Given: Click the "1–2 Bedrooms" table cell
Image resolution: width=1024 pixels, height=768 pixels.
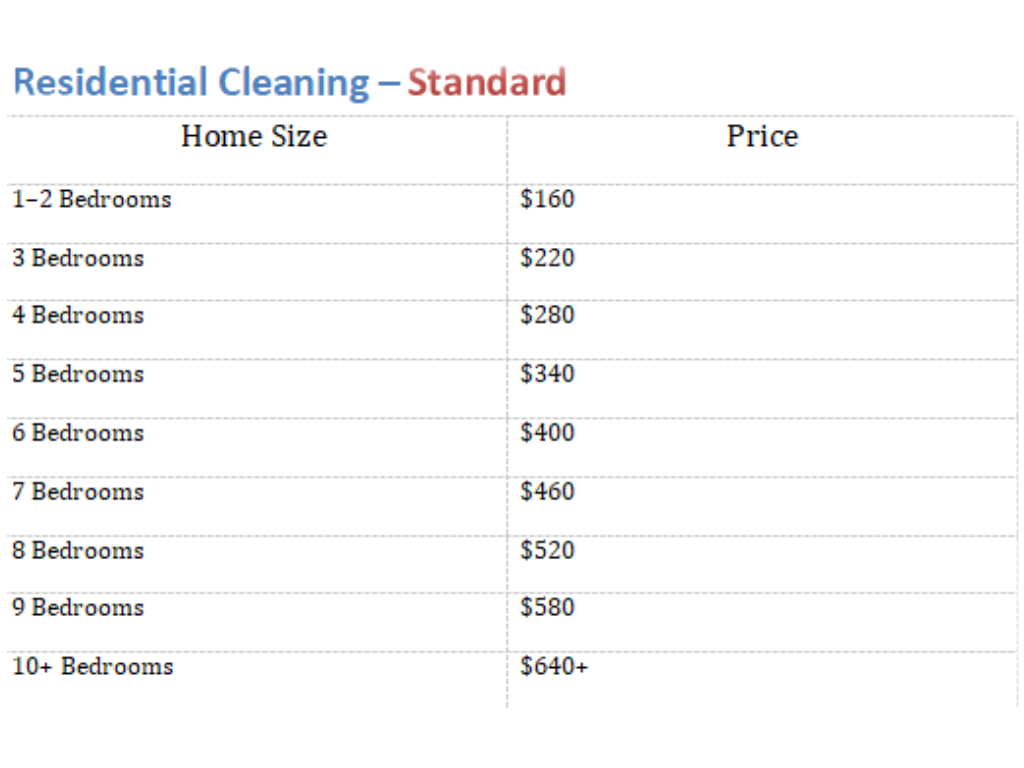Looking at the screenshot, I should (92, 199).
